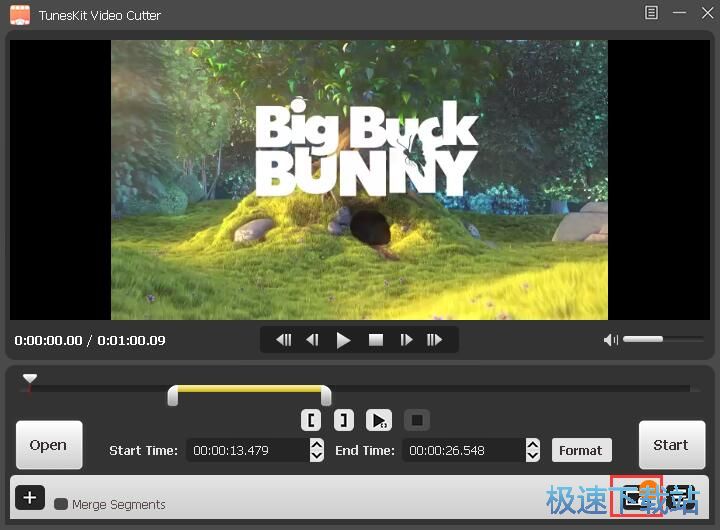Step forward one frame
This screenshot has width=720, height=530.
click(406, 340)
